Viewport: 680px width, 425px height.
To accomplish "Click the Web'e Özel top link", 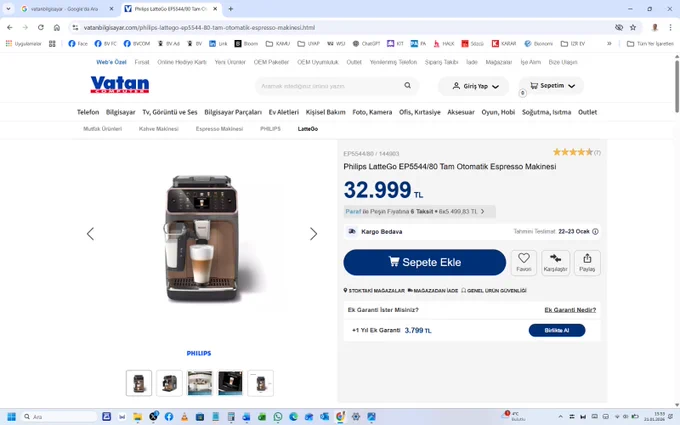I will pos(111,62).
